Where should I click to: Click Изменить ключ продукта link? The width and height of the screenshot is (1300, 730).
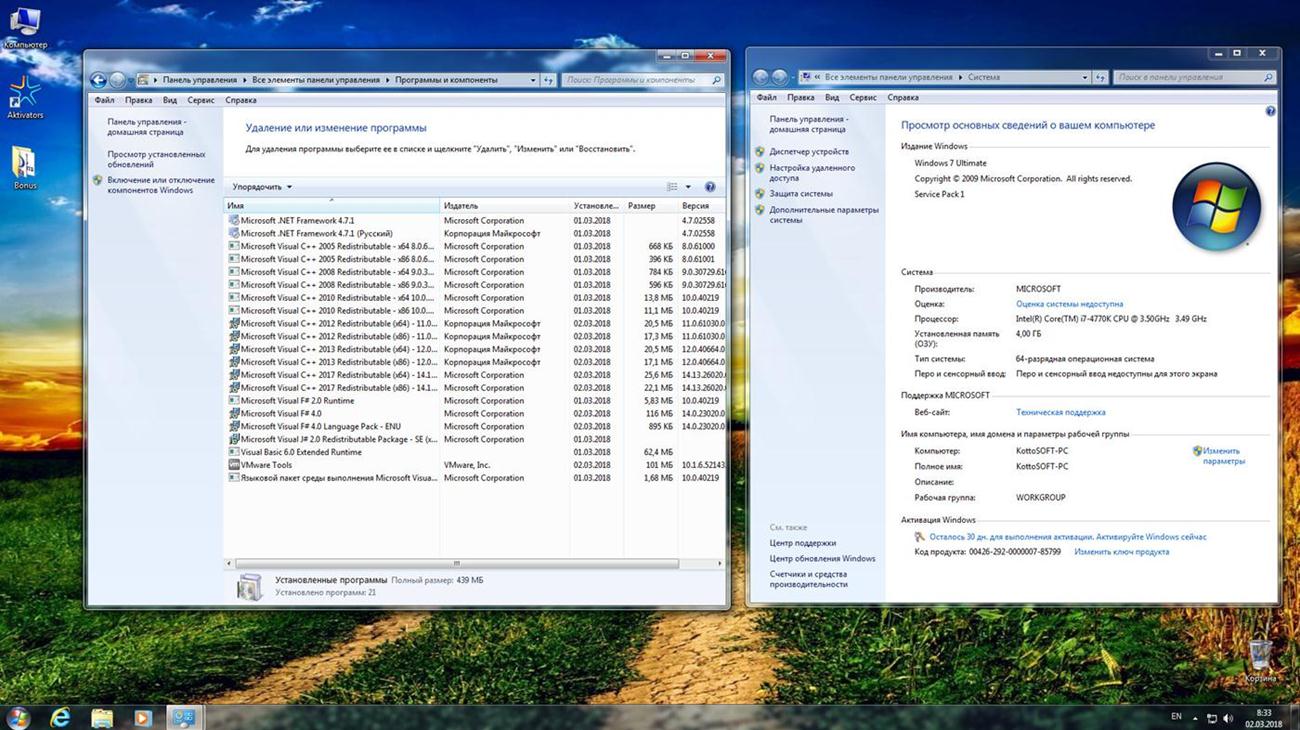[1121, 552]
